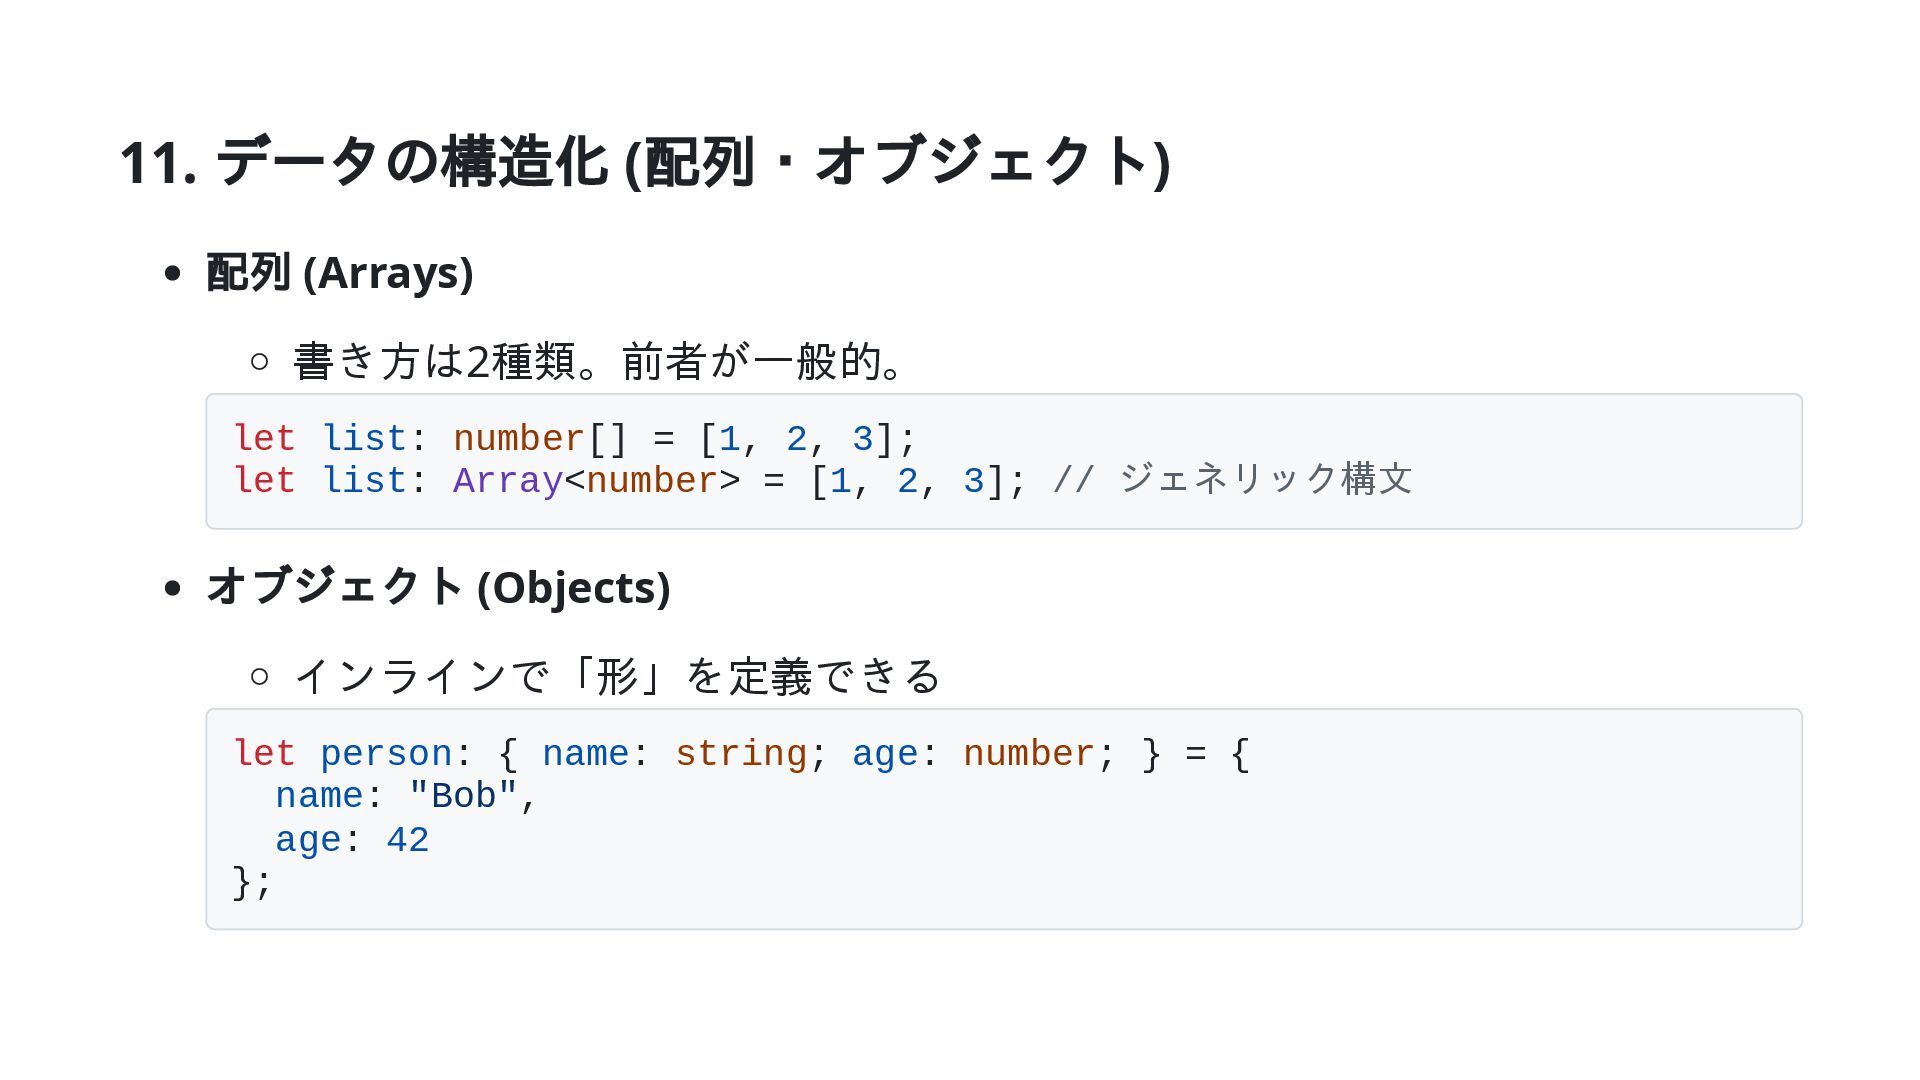Image resolution: width=1920 pixels, height=1080 pixels.
Task: Click the sub-bullet text インラインで「形」を定義できる
Action: (617, 676)
